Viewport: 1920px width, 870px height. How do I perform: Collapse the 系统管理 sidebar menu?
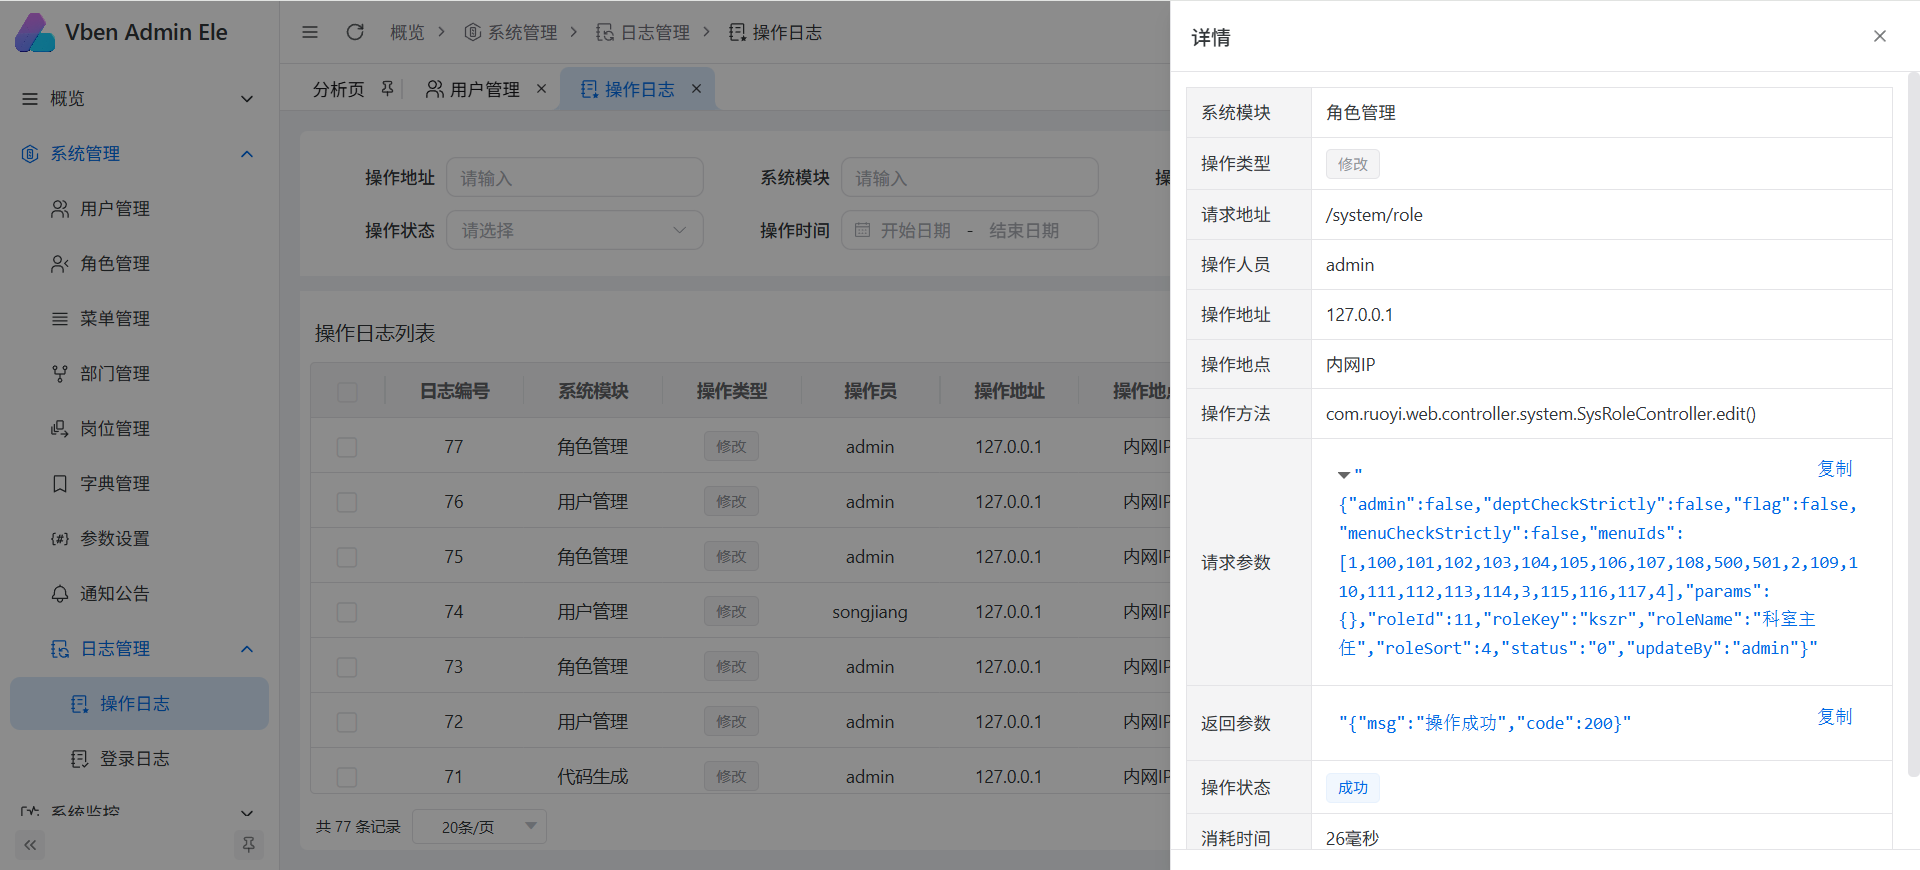pos(247,154)
